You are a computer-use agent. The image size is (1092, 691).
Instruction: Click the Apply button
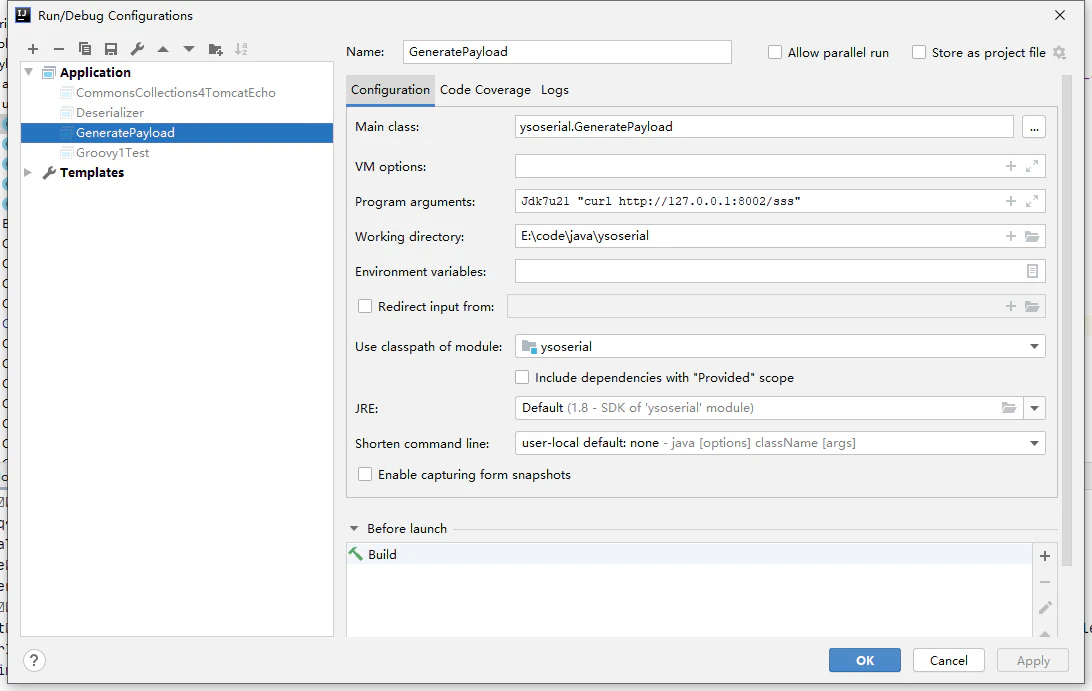(x=1033, y=660)
